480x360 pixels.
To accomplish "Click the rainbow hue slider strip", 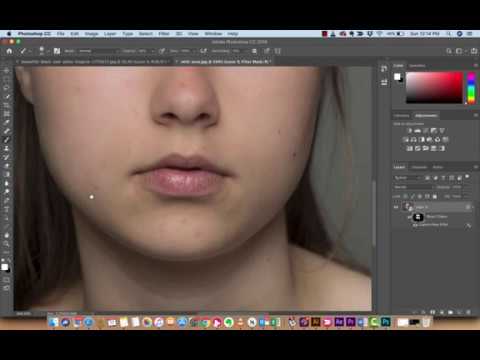I will 471,88.
